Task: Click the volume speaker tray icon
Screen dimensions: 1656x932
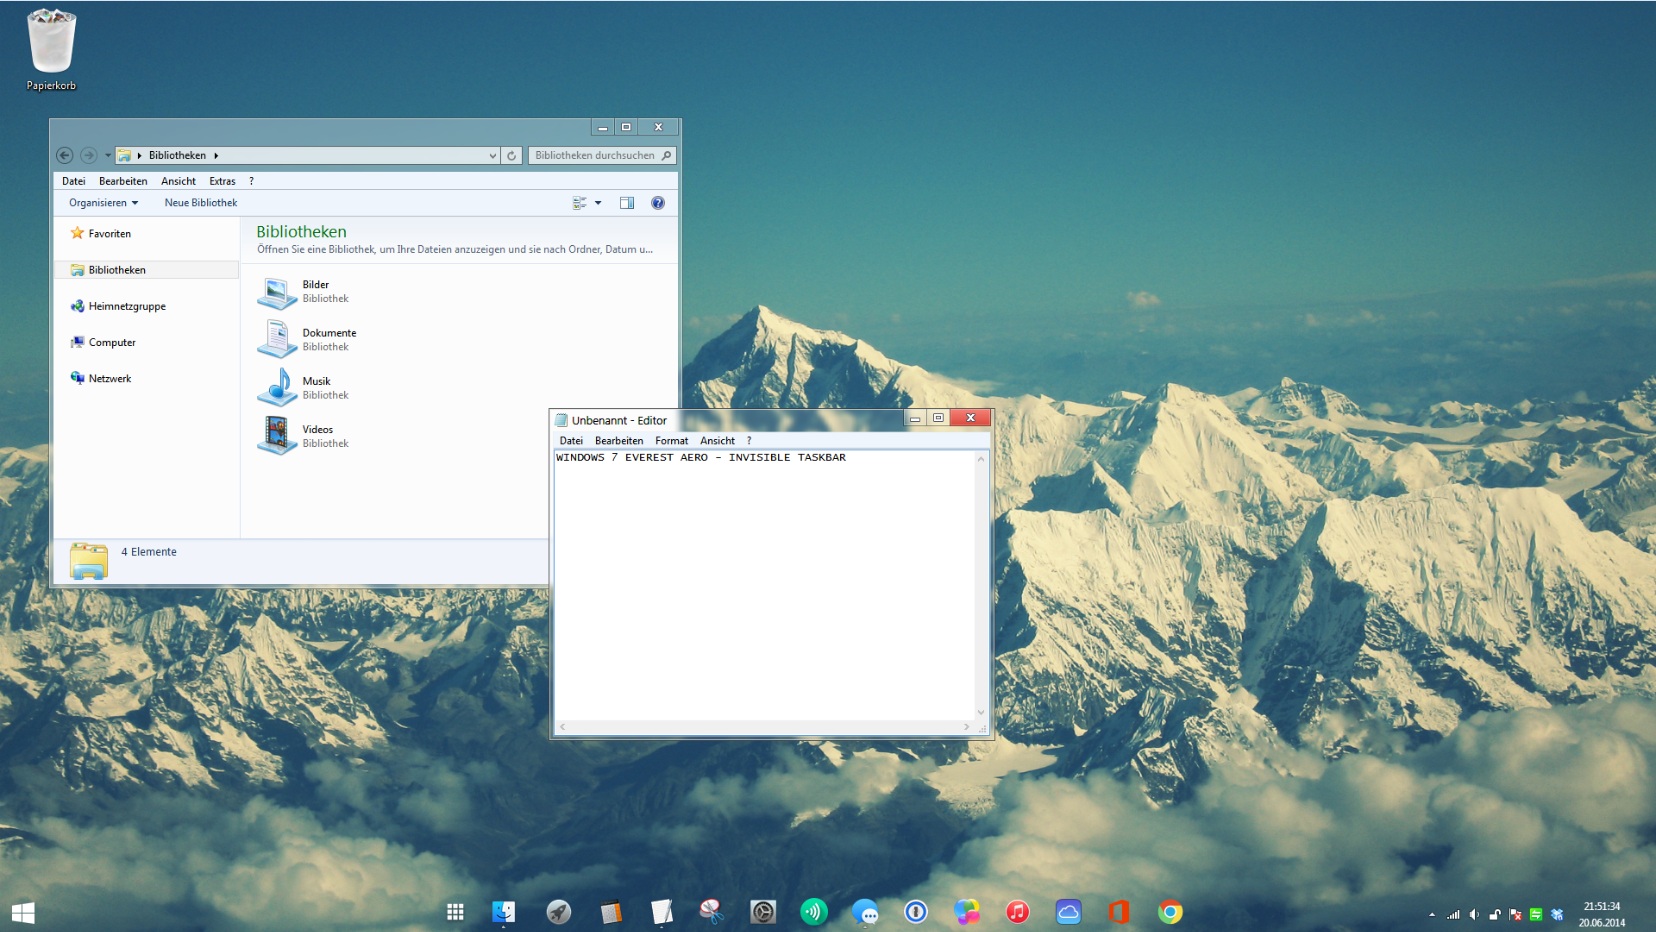Action: 1474,914
